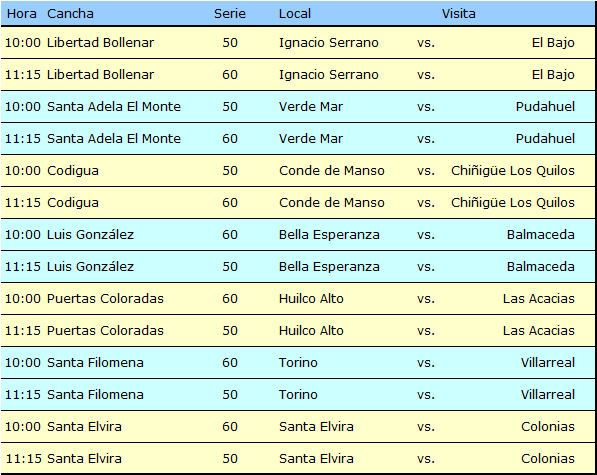Click Balmaceda in the 11:15 row
This screenshot has height=475, width=597.
point(541,266)
